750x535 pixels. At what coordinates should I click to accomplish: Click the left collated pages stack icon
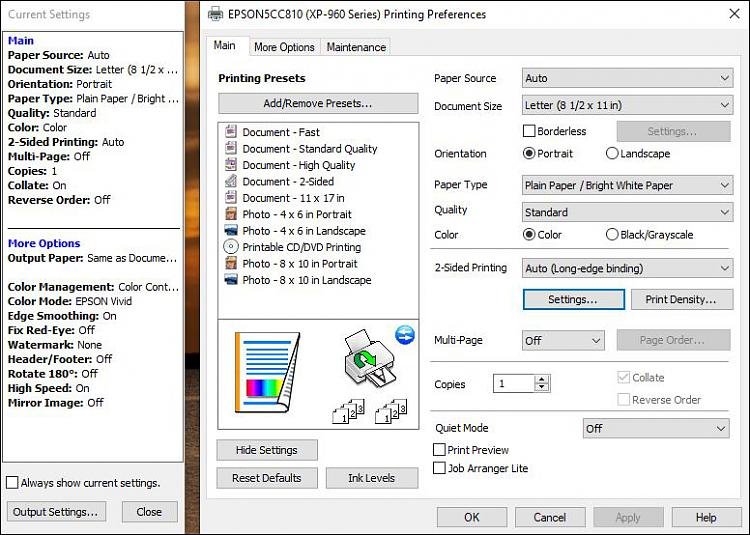click(x=349, y=411)
